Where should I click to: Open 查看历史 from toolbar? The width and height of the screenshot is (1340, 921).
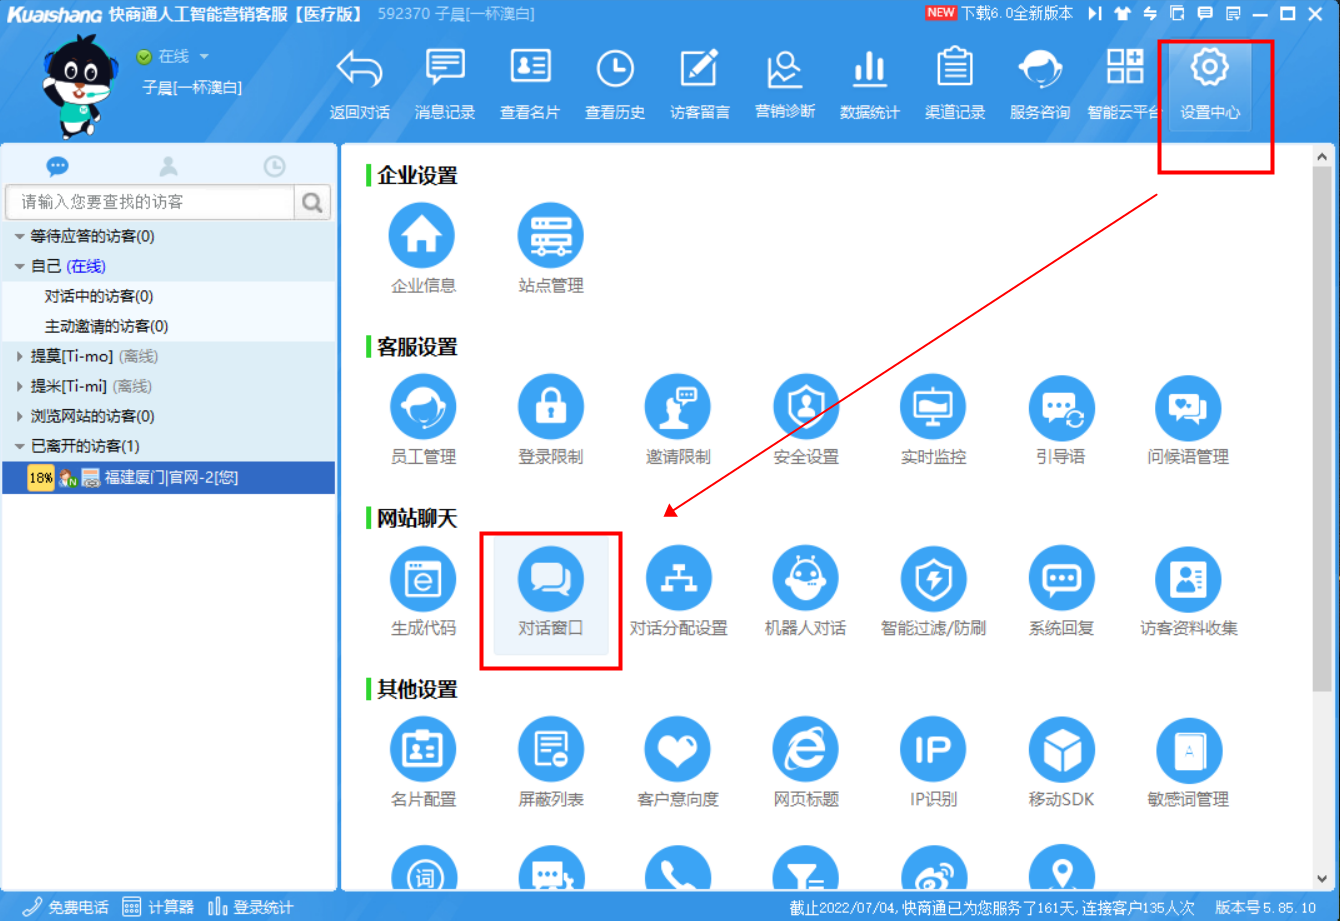coord(615,85)
